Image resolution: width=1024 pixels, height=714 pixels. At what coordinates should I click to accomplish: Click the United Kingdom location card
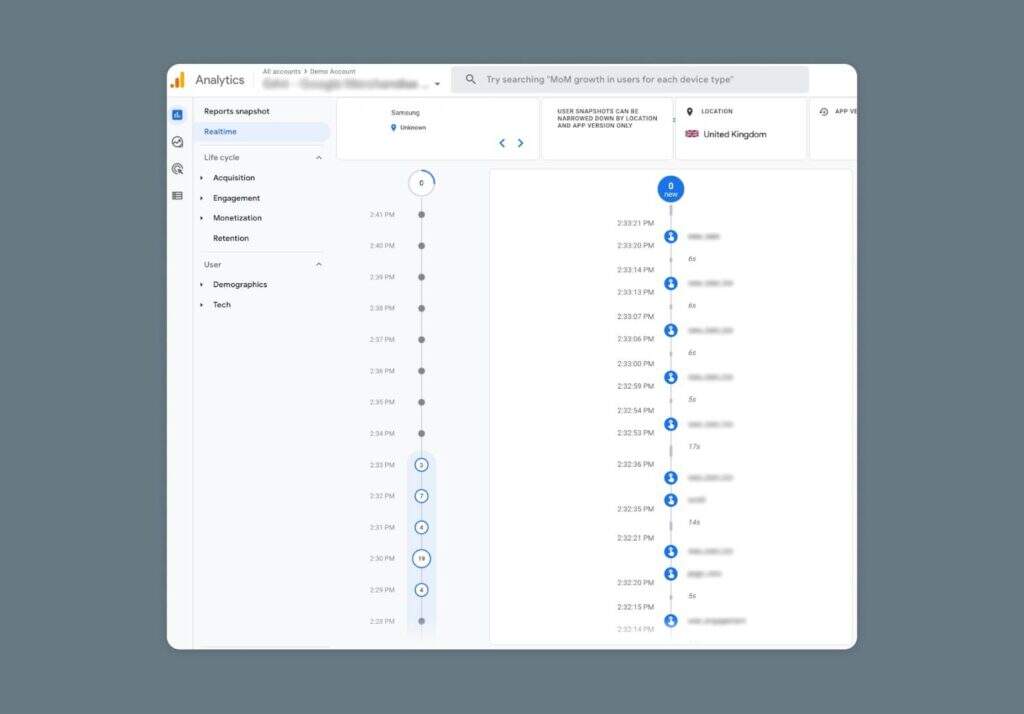[x=740, y=129]
